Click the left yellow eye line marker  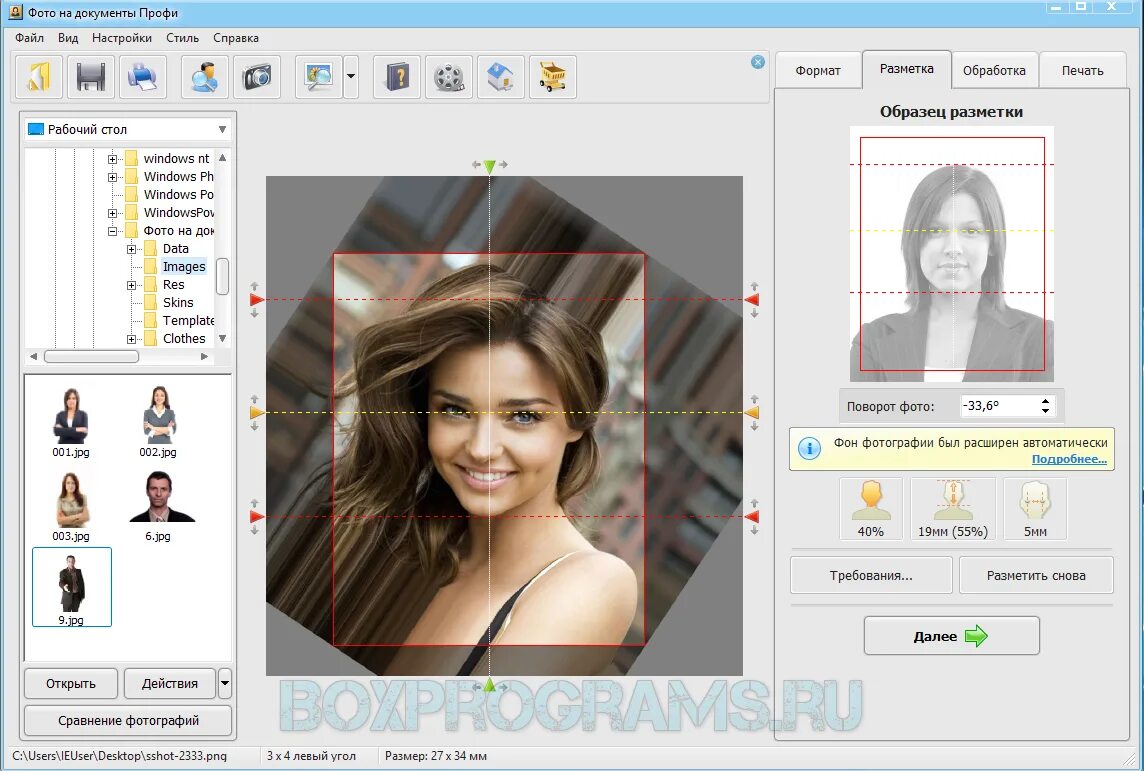[256, 413]
